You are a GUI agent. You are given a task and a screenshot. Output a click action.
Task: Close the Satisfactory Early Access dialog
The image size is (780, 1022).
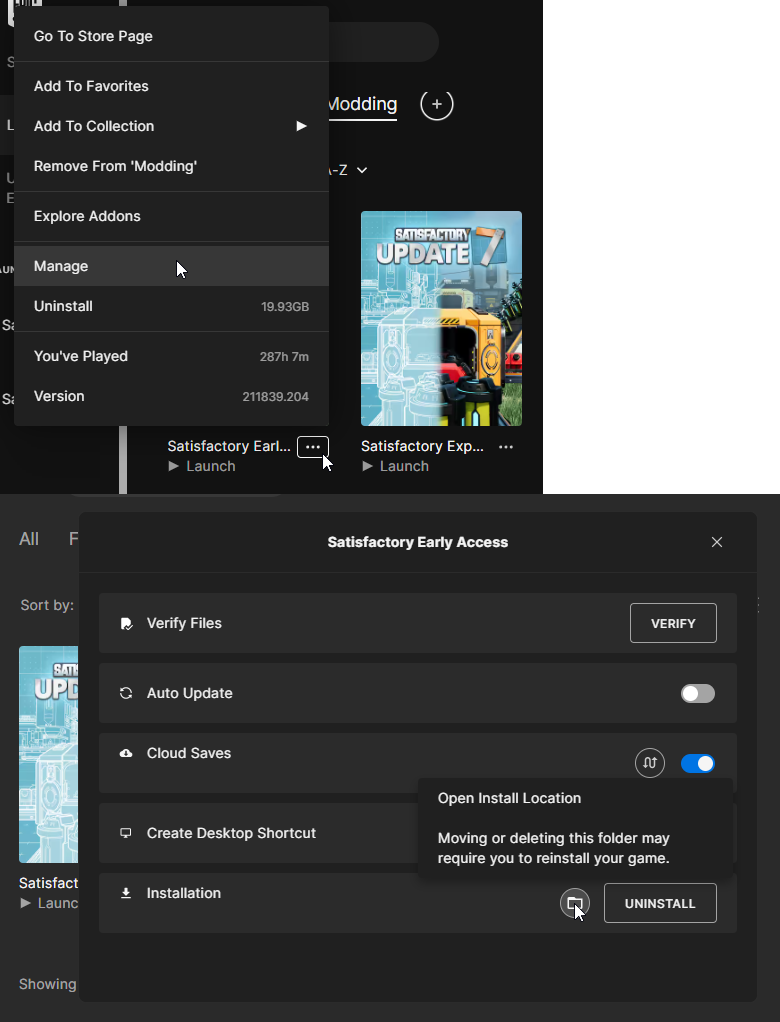[x=717, y=542]
